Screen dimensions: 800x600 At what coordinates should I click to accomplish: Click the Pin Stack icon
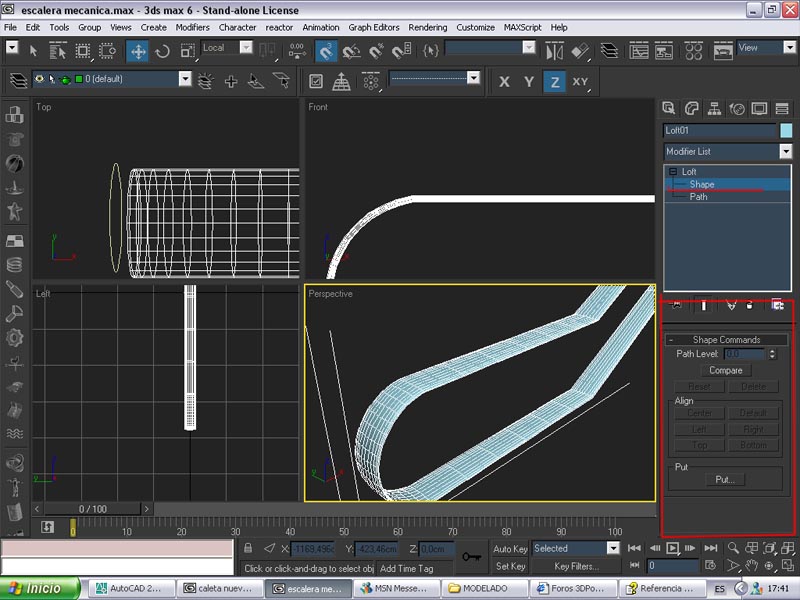coord(677,305)
